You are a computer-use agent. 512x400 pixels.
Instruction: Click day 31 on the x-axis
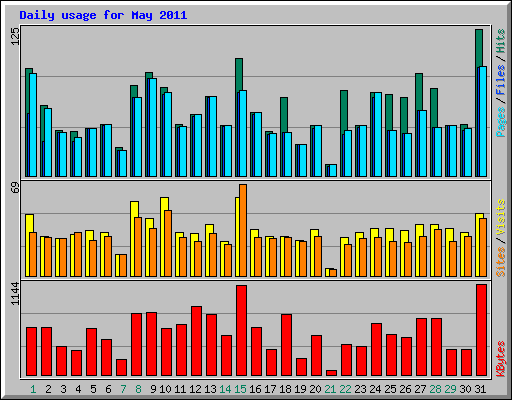click(x=480, y=389)
